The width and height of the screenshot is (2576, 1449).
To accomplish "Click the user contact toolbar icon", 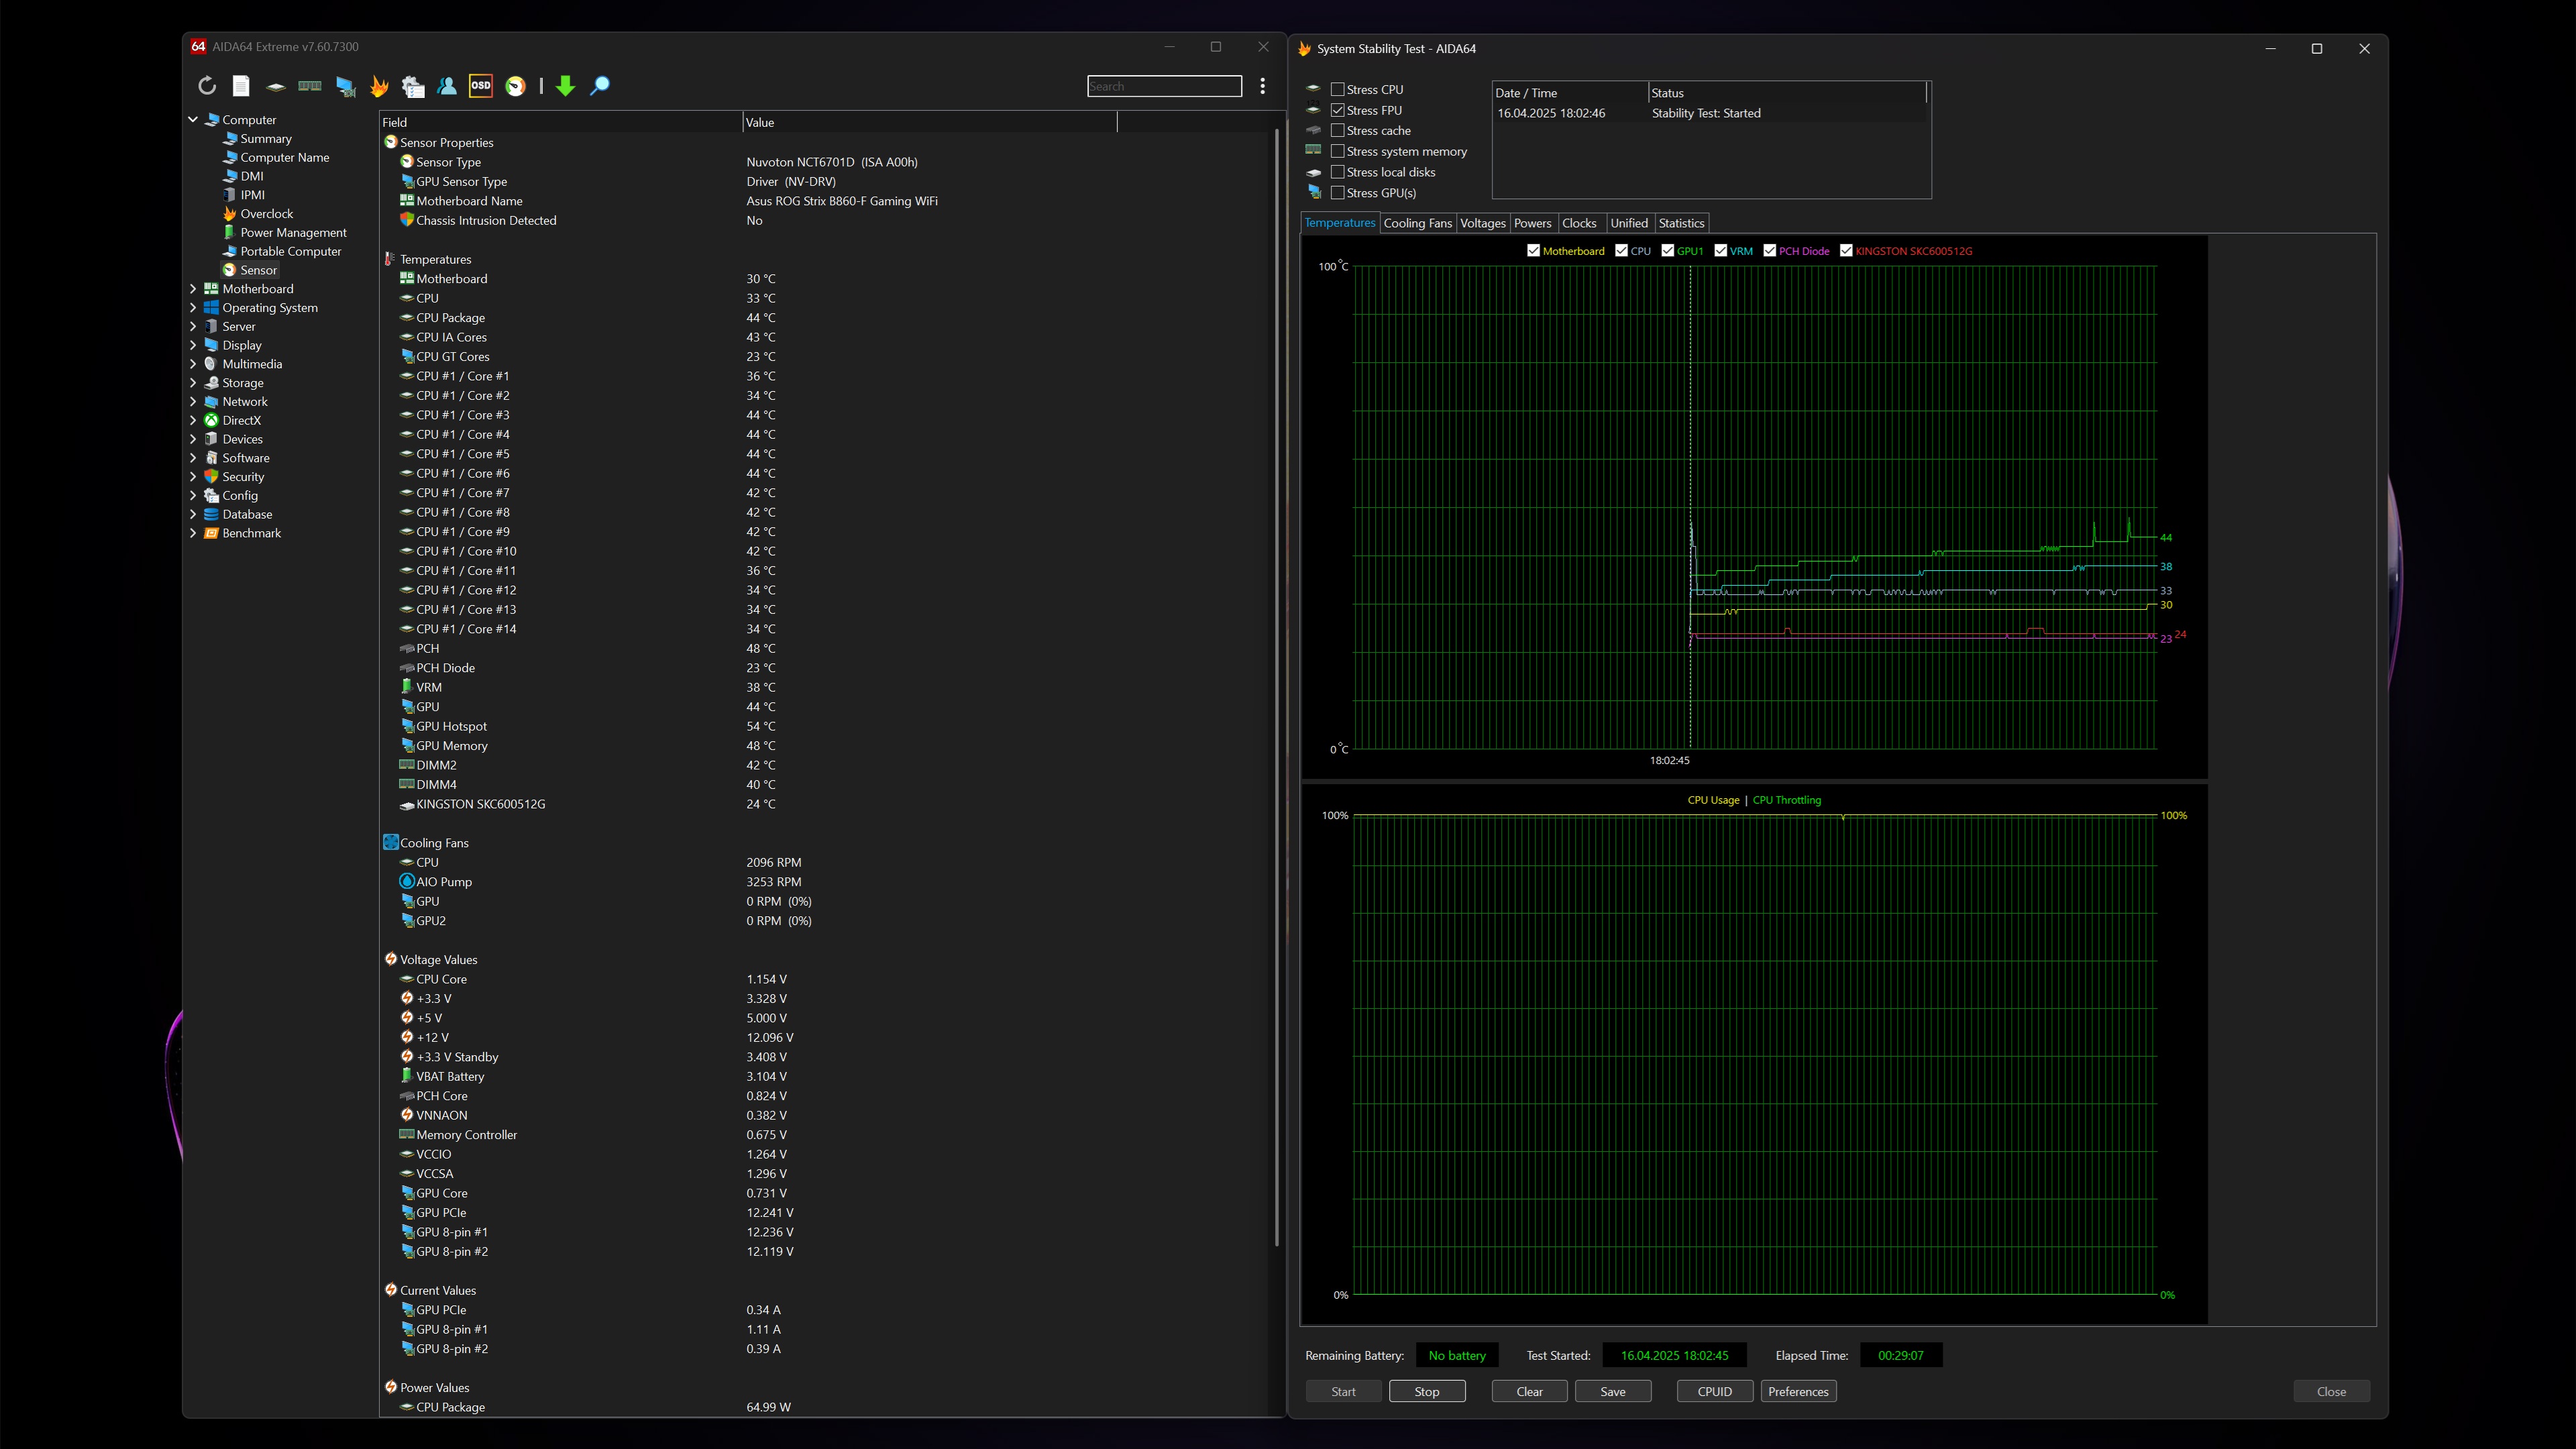I will tap(447, 86).
